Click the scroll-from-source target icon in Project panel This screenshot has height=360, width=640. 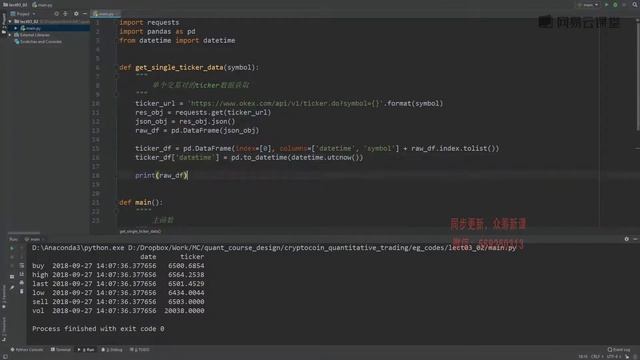(56, 14)
